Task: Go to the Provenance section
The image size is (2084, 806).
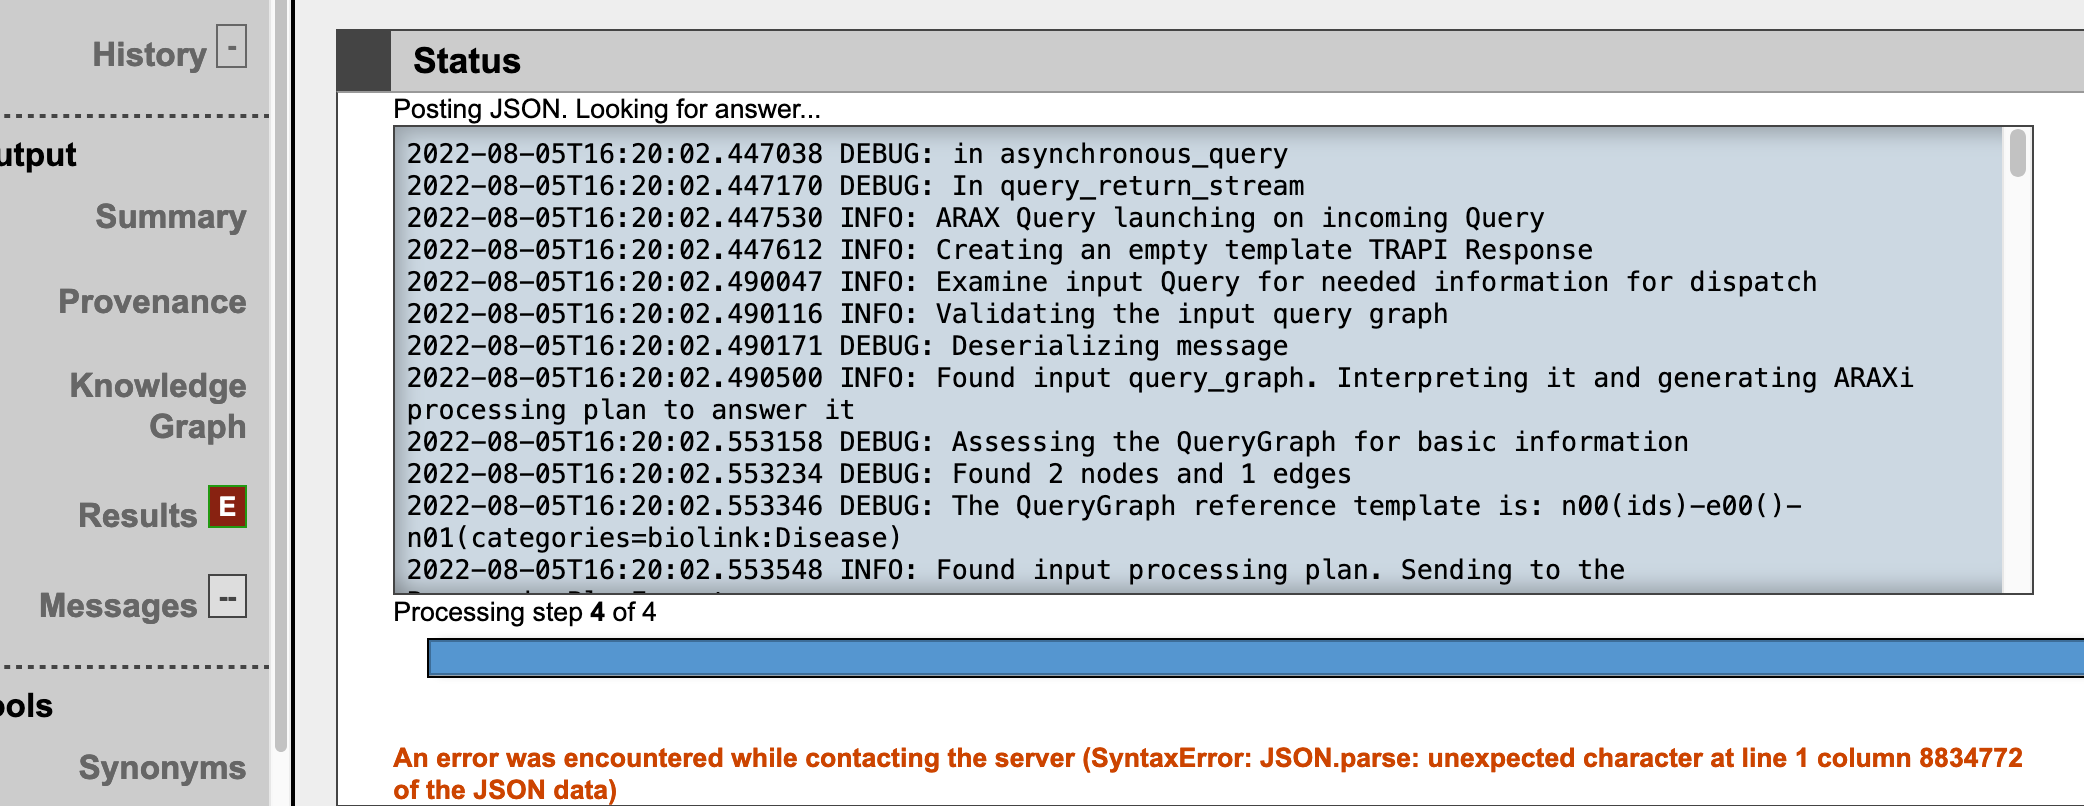Action: point(152,301)
